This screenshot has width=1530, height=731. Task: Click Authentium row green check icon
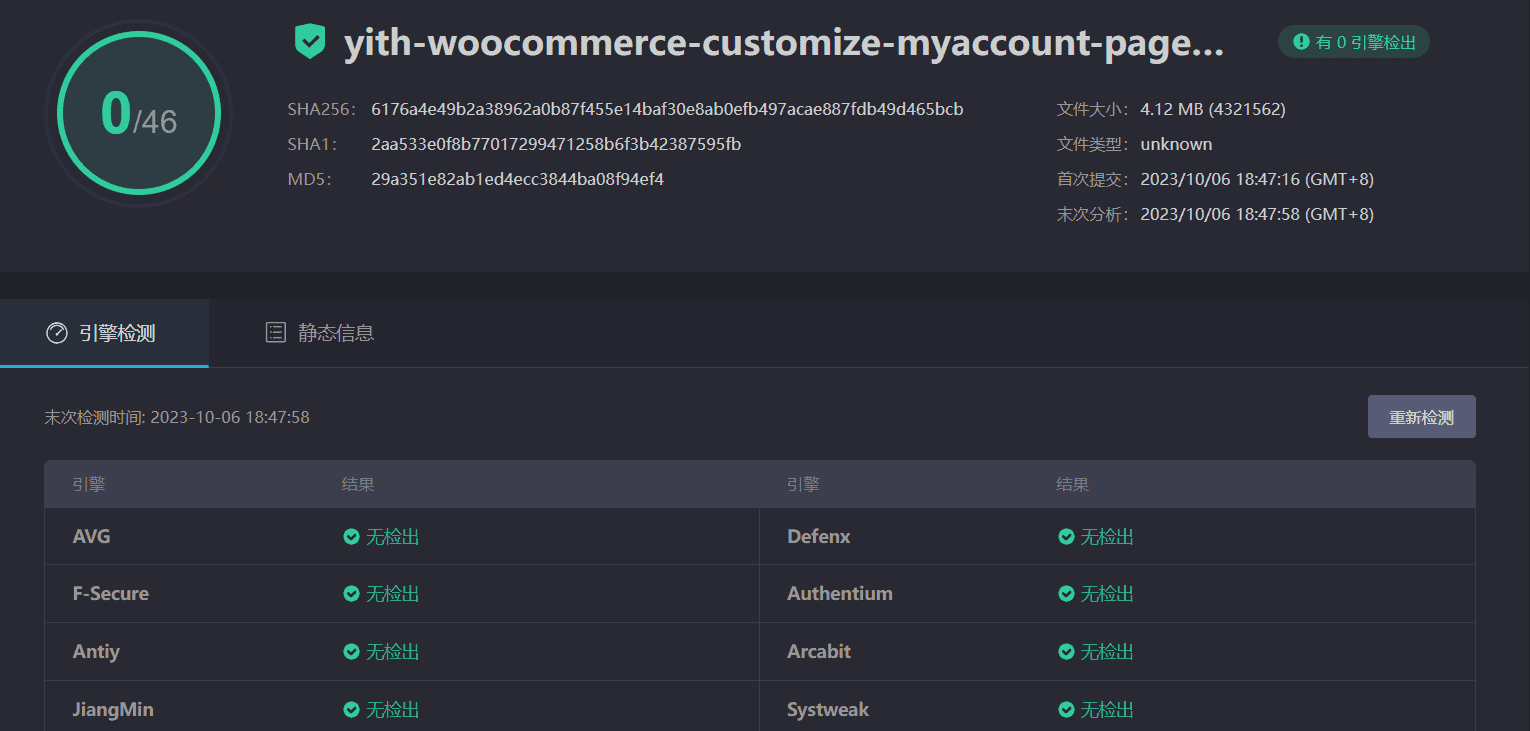tap(1066, 594)
